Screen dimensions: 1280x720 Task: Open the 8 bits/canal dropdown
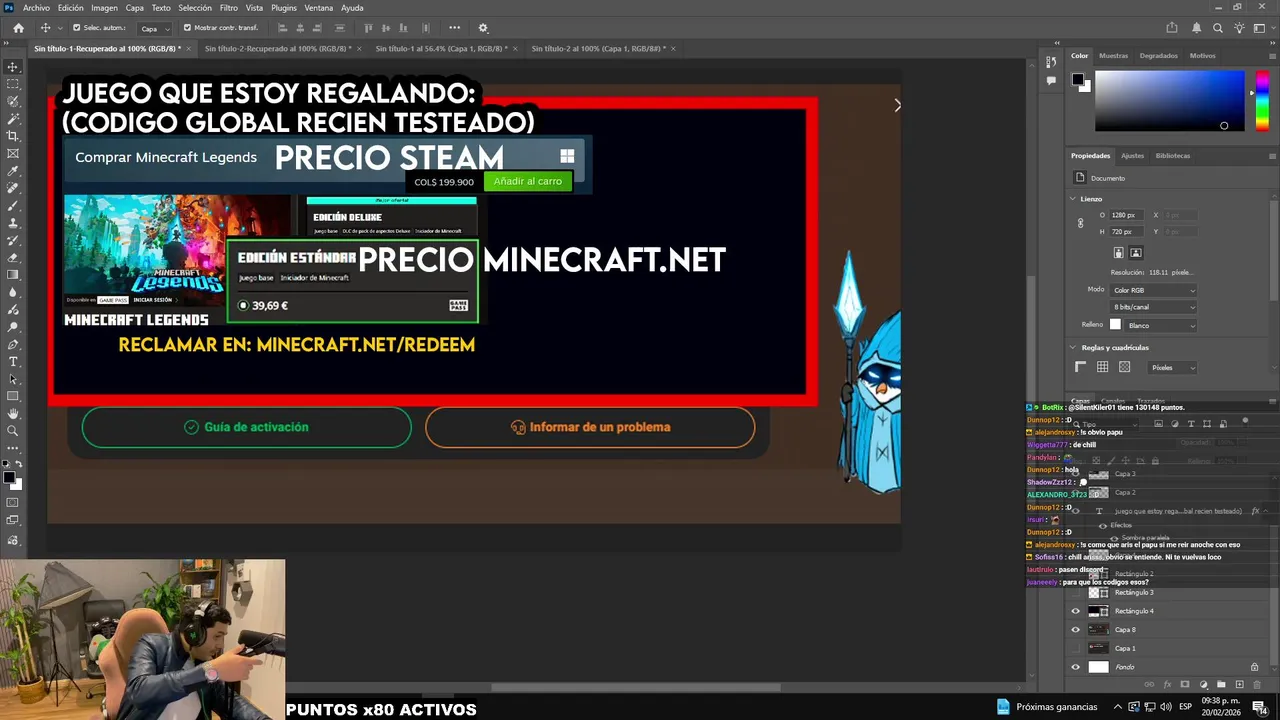click(1154, 307)
